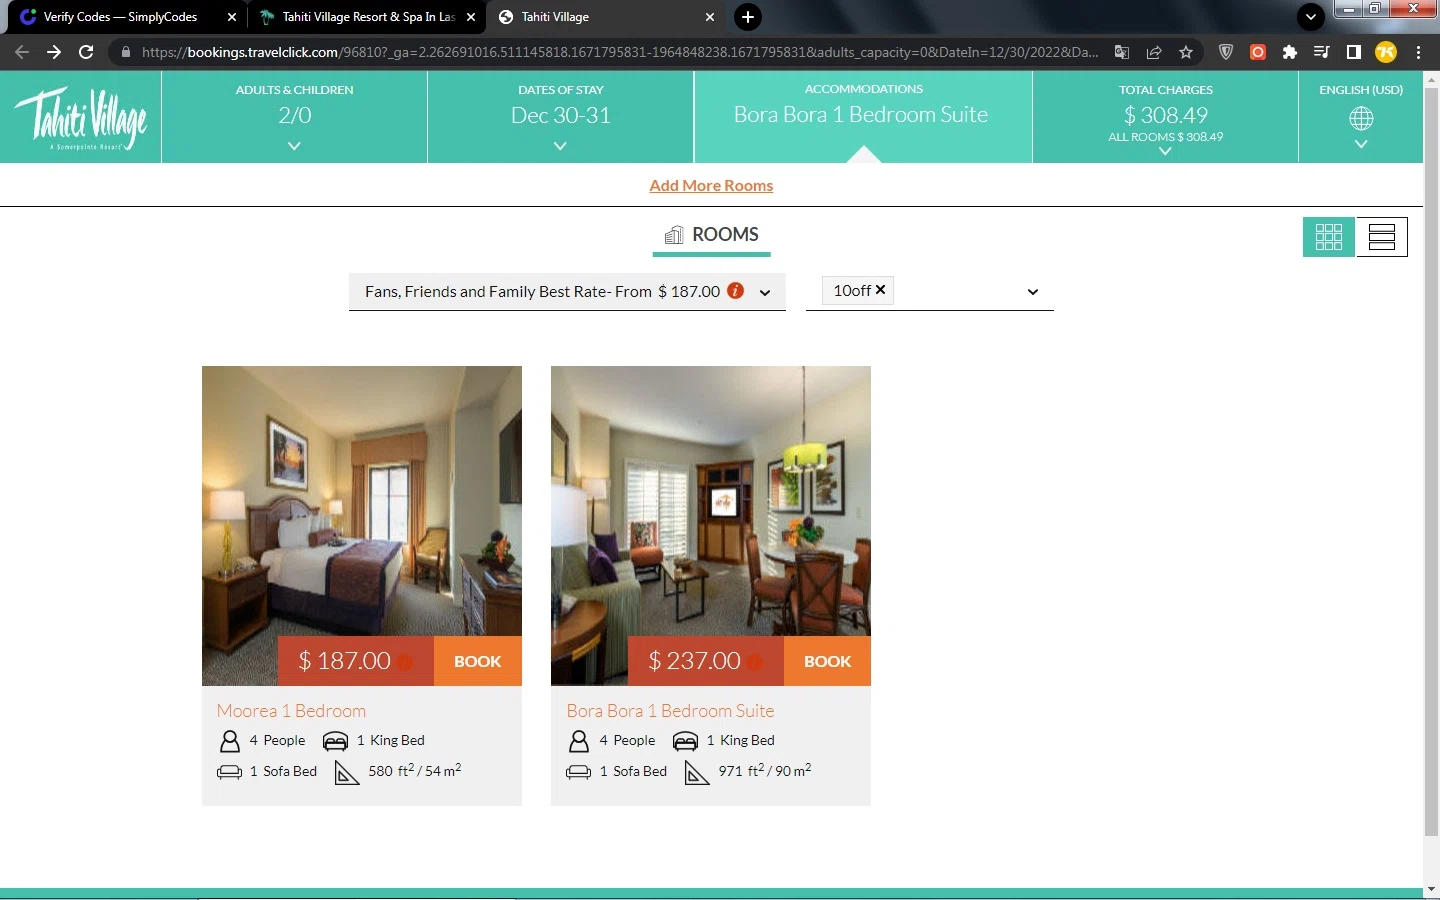Viewport: 1440px width, 900px height.
Task: Click the sofa bed icon on Bora Bora card
Action: pyautogui.click(x=579, y=772)
